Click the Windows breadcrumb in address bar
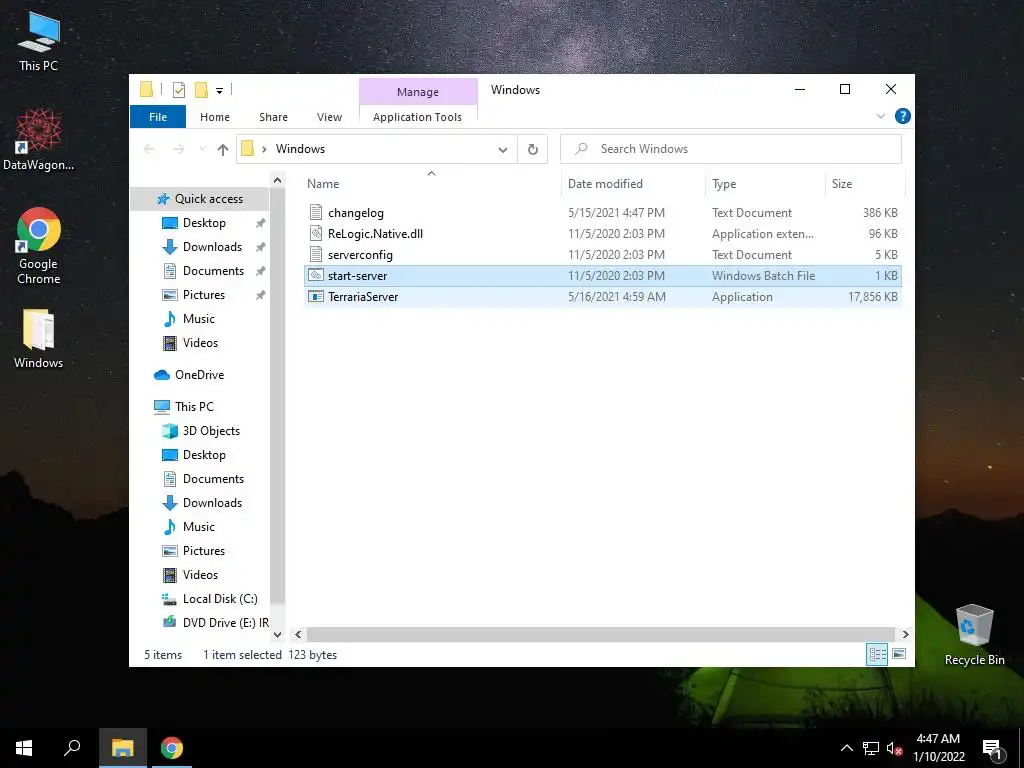Viewport: 1024px width, 768px height. [300, 149]
